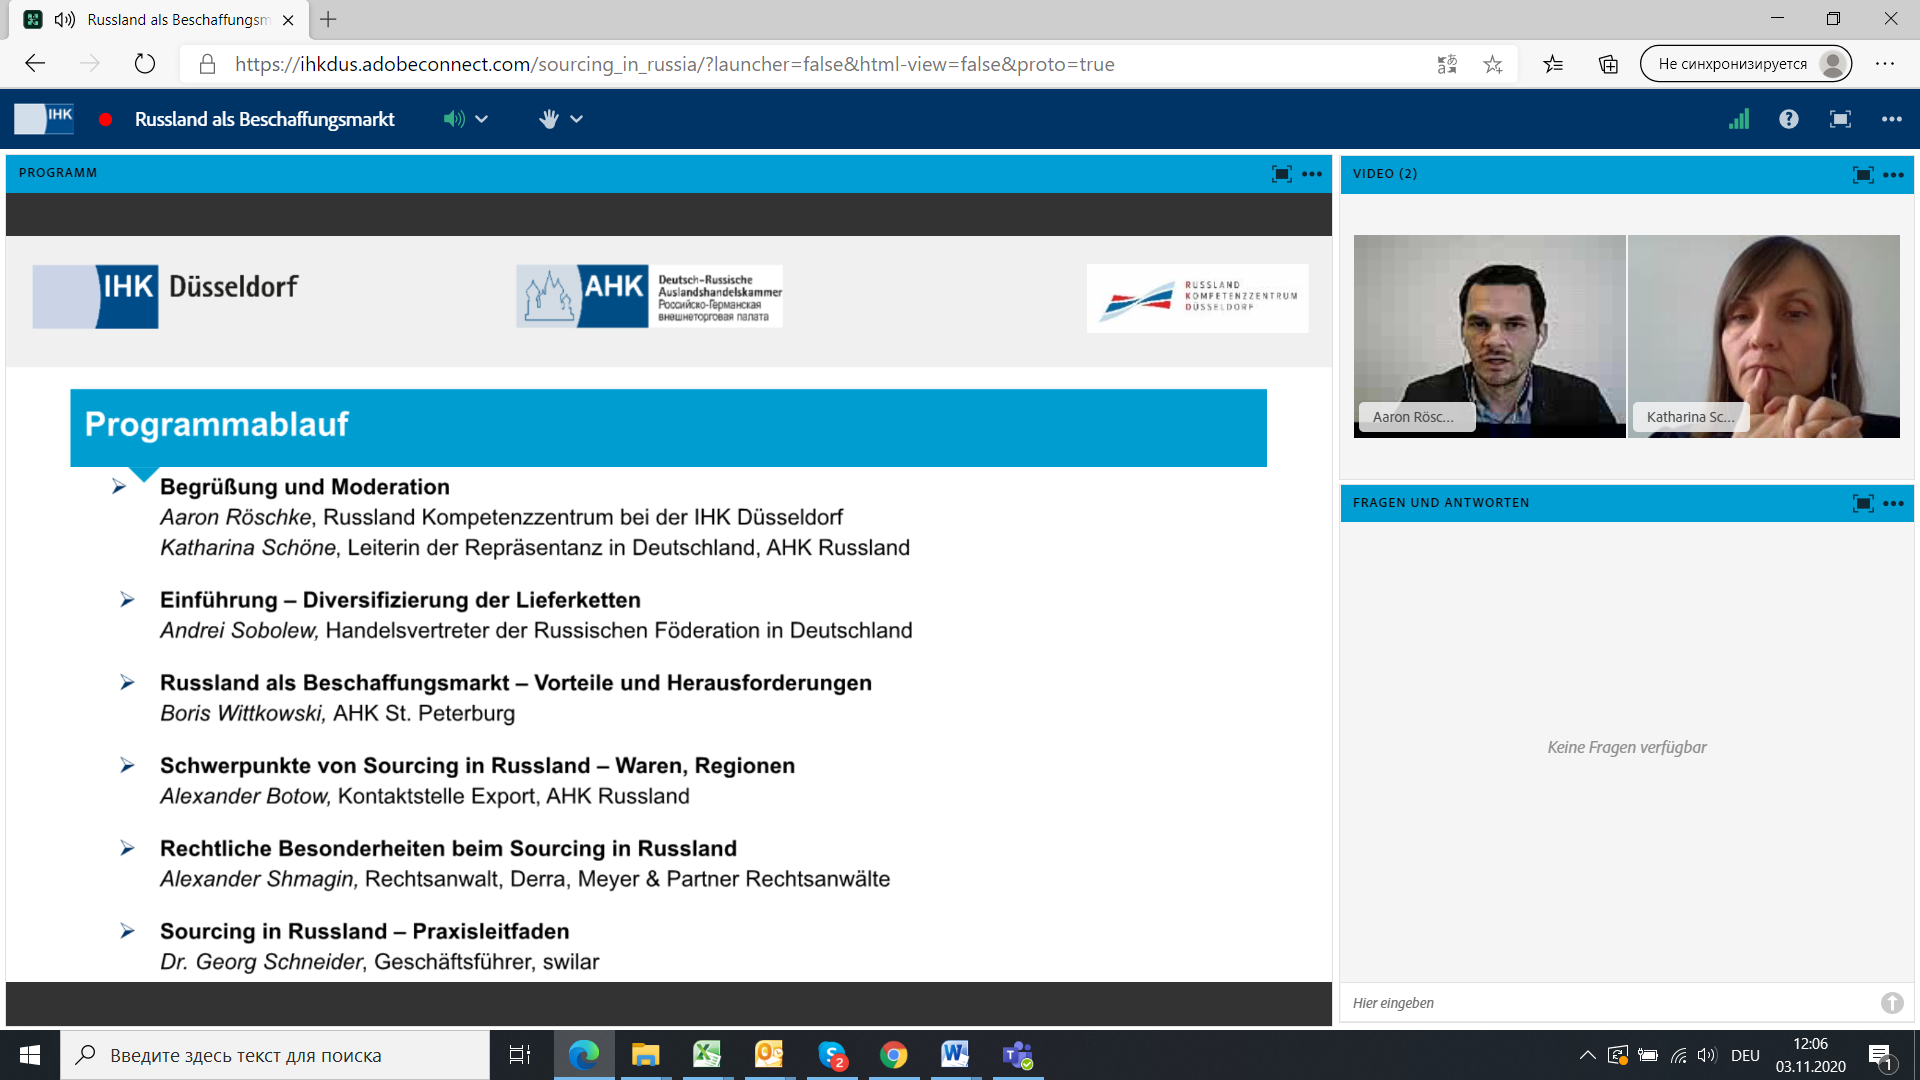
Task: Maximize the Video pod
Action: coord(1863,175)
